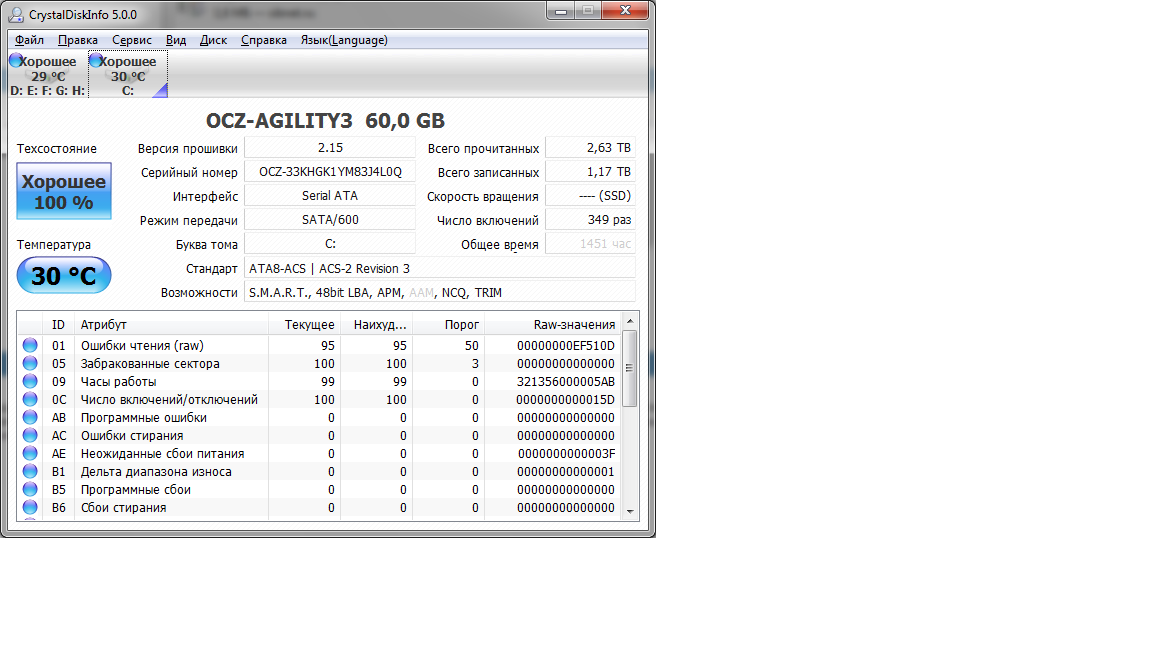Click the status orb for Дельта диапазона износа
Viewport: 1152px width, 648px height.
click(x=30, y=471)
